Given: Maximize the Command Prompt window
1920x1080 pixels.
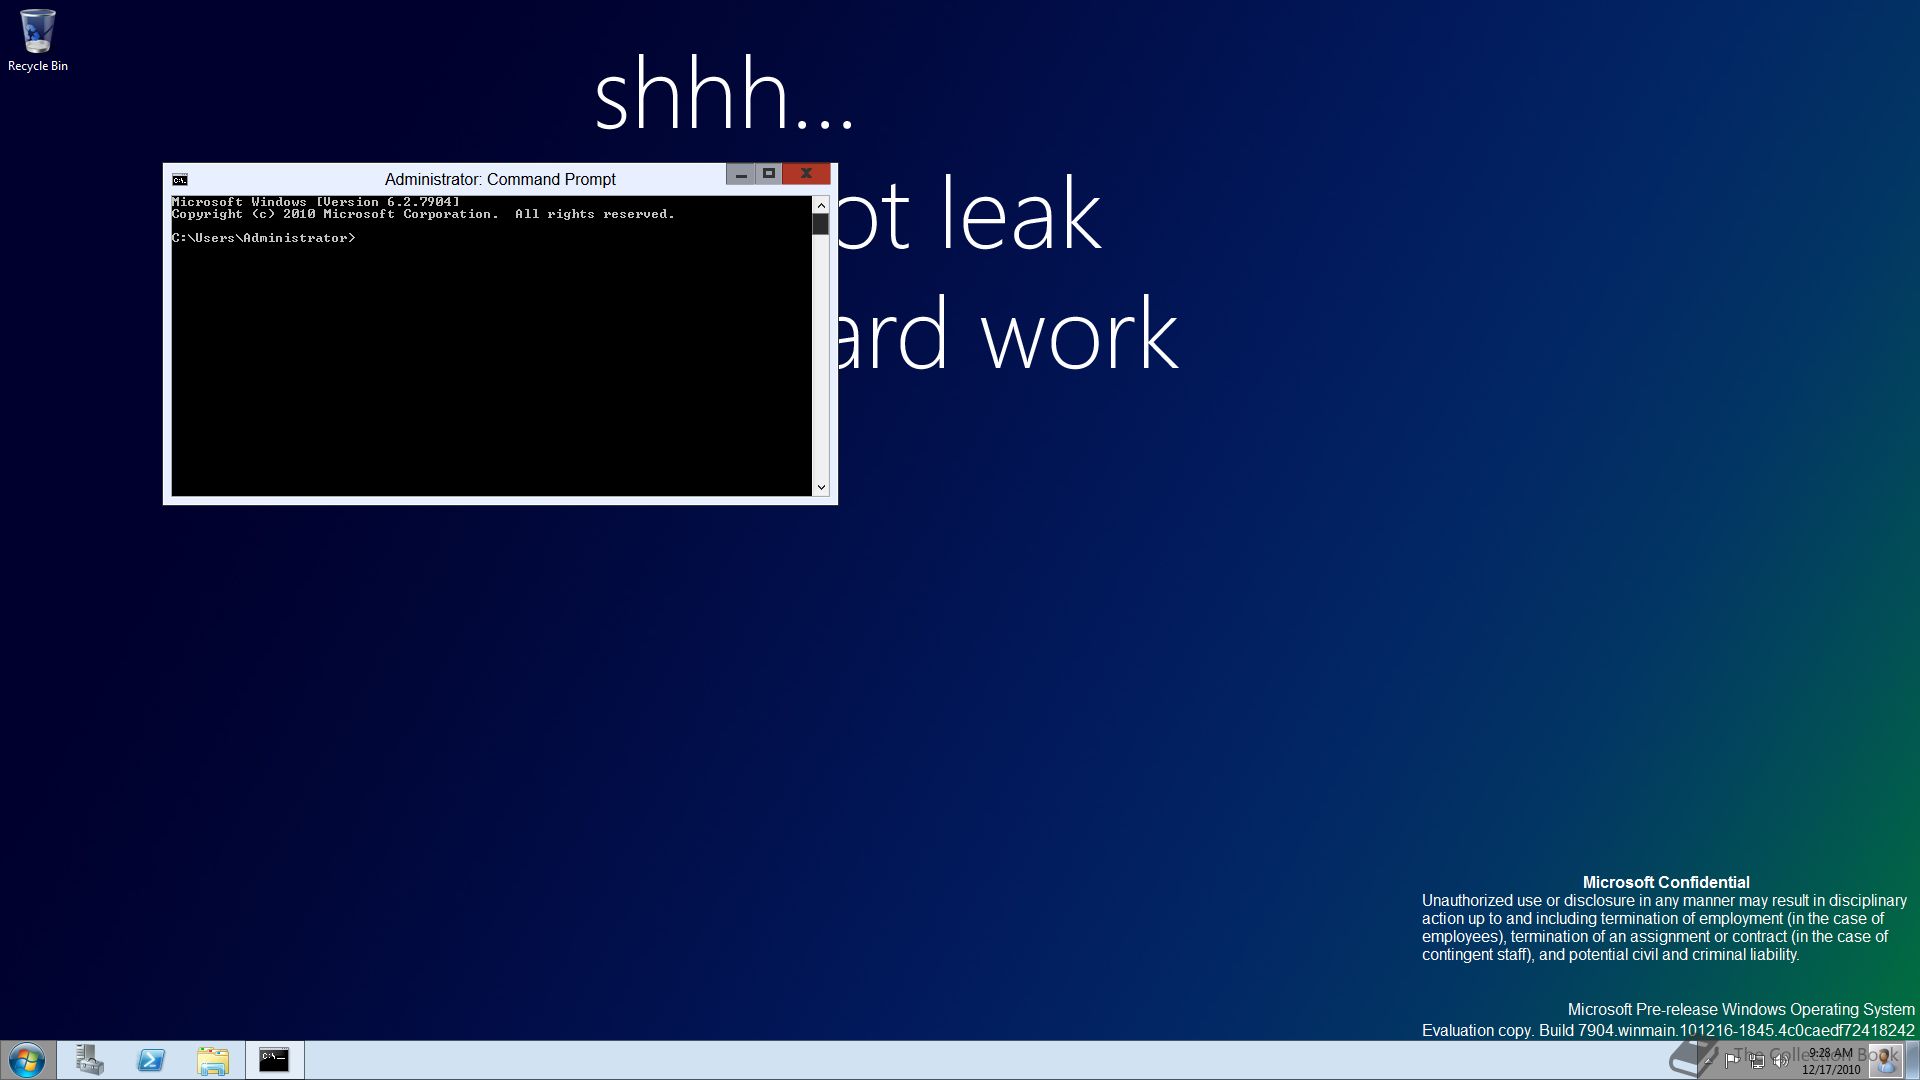Looking at the screenshot, I should (768, 174).
